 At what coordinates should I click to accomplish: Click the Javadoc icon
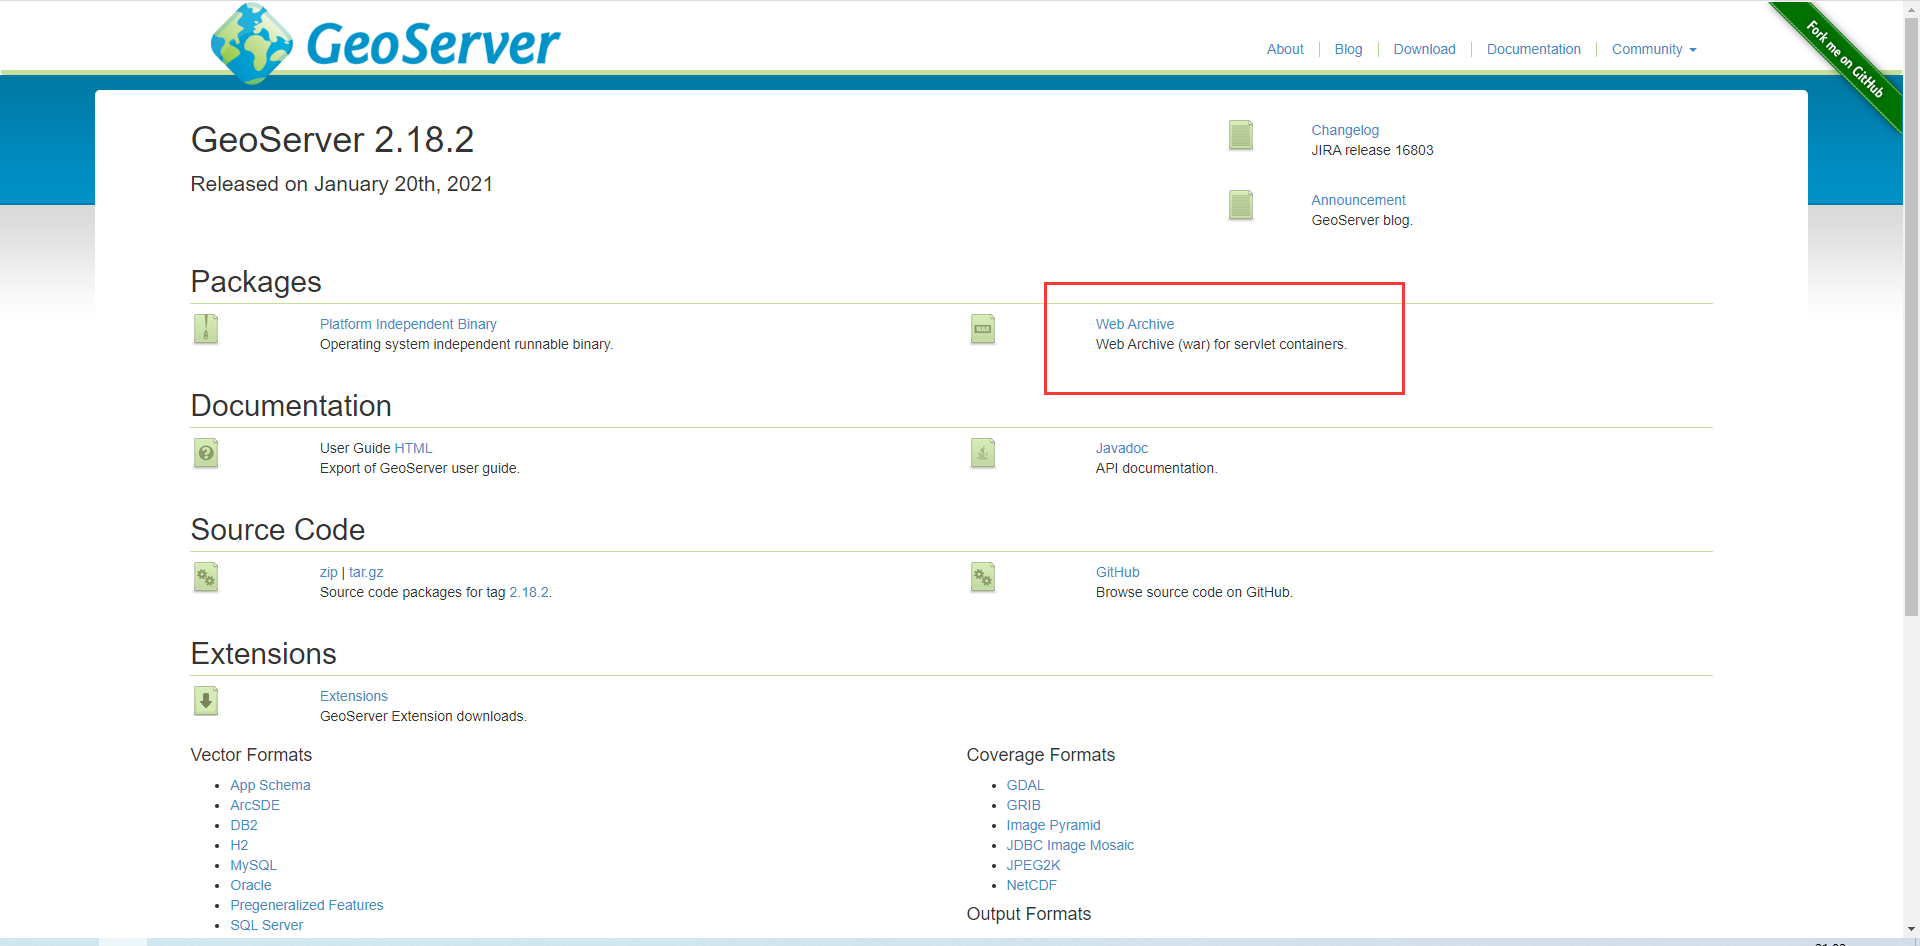983,453
